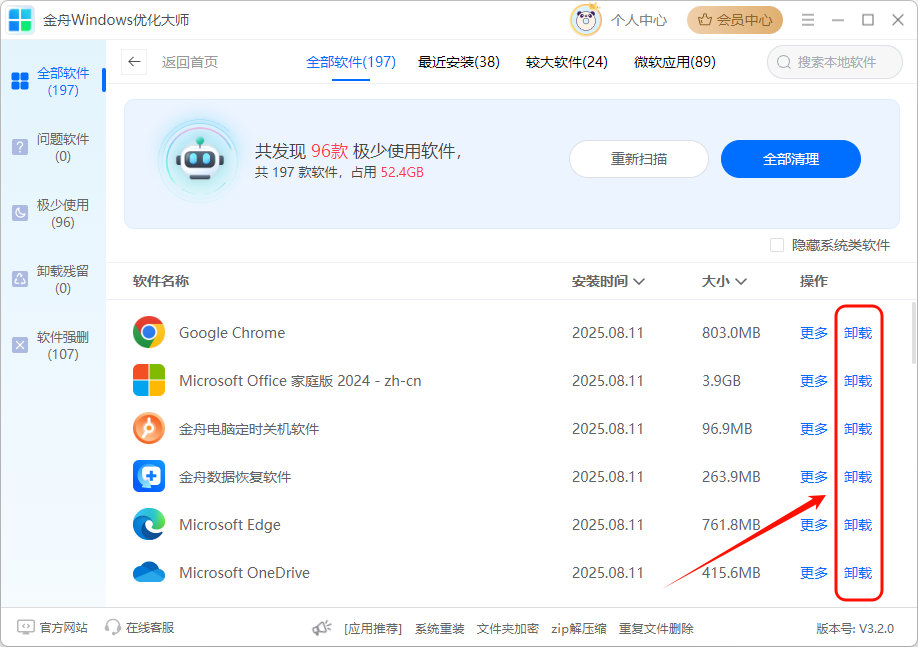
Task: Click 卸载 for Google Chrome
Action: pos(858,333)
